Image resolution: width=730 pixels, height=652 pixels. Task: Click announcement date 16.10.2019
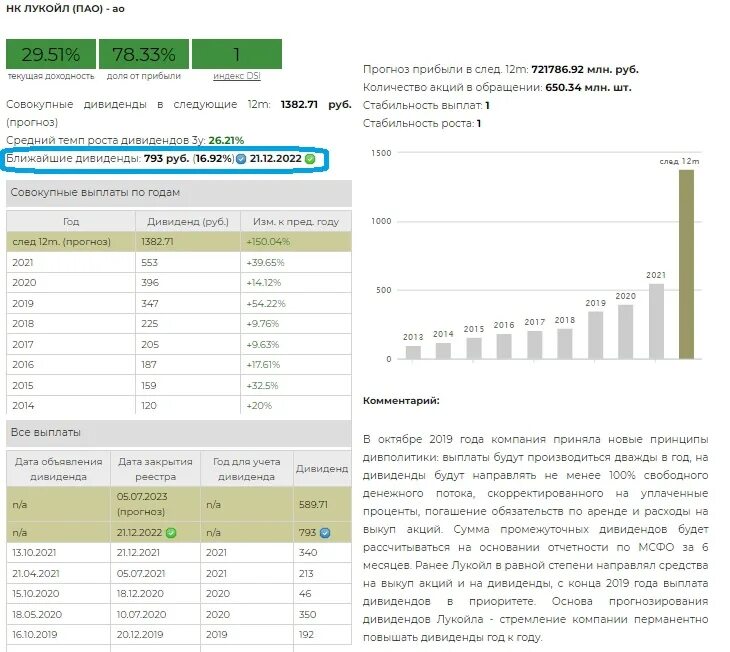34,635
